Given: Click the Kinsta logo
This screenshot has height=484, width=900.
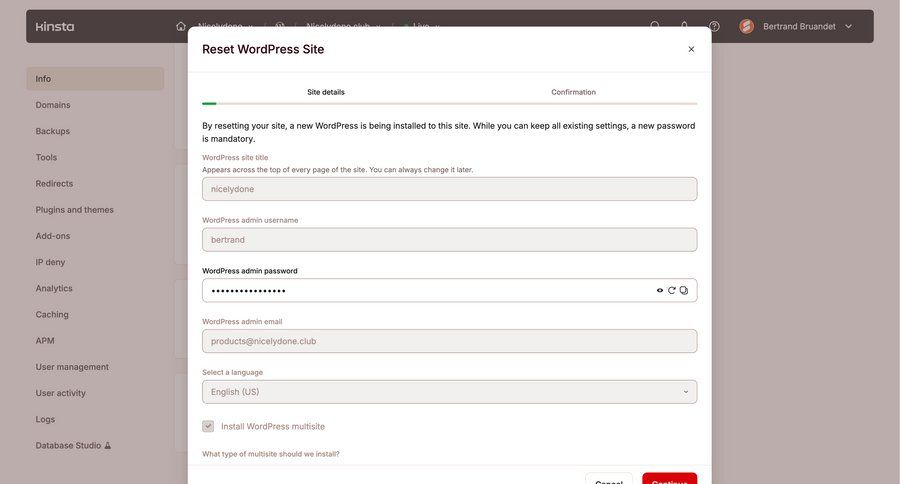Looking at the screenshot, I should (x=55, y=26).
